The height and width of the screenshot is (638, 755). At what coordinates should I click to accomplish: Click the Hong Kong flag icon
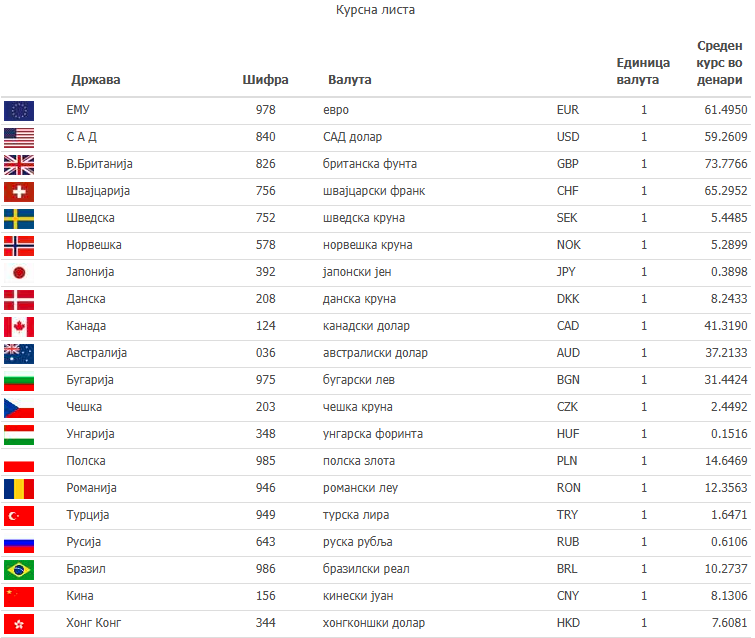(x=19, y=623)
